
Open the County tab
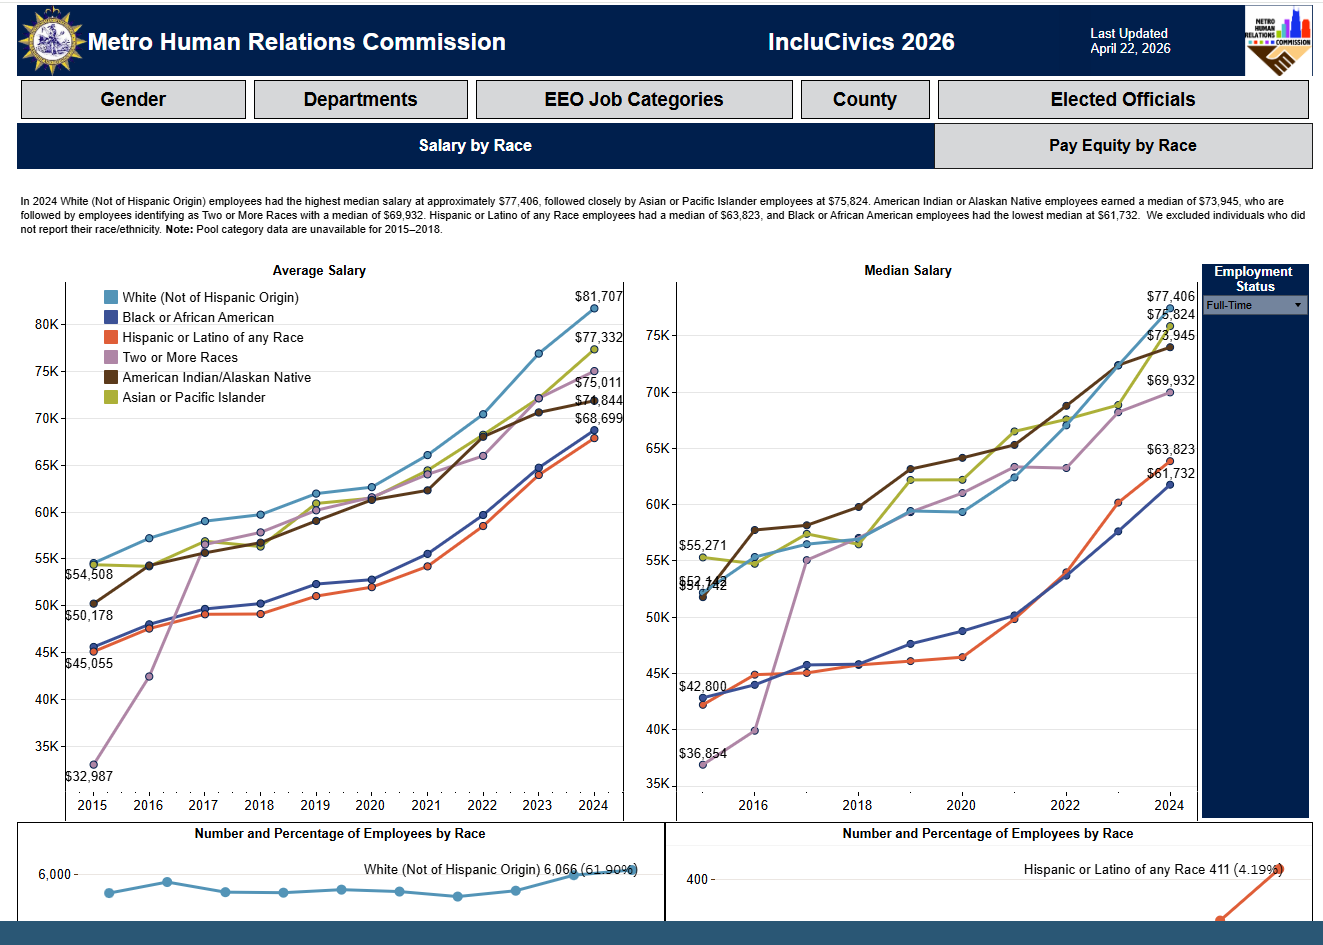[x=865, y=100]
